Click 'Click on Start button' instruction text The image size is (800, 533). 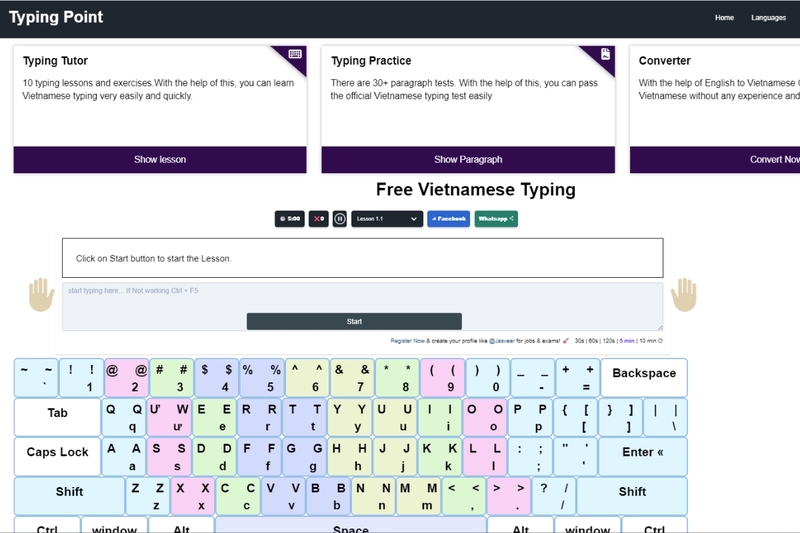[154, 259]
